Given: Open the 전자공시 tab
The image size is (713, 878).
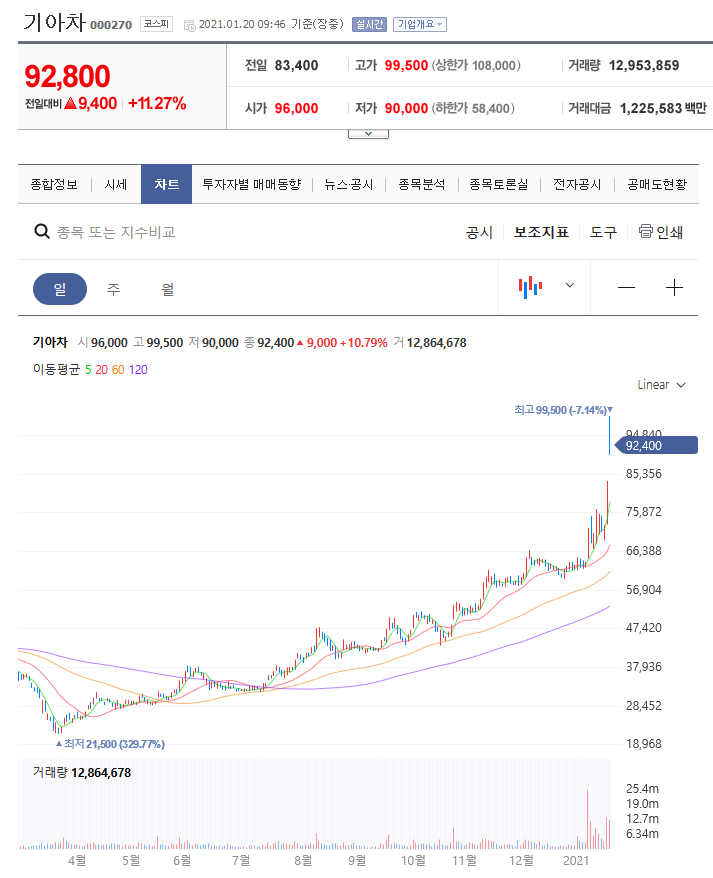Looking at the screenshot, I should tap(577, 184).
